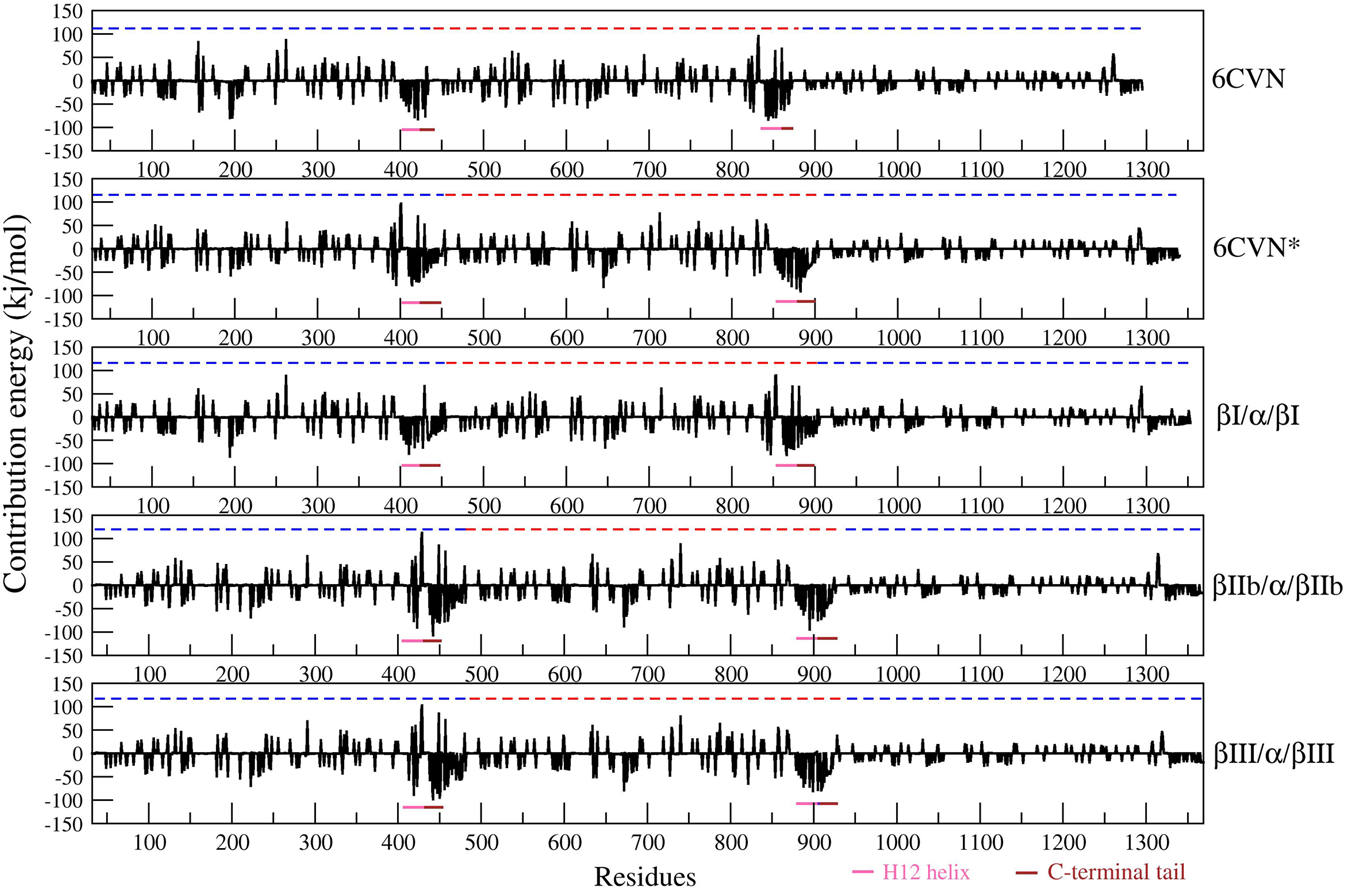Viewport: 1345px width, 887px height.
Task: Click the "βI/α/βI" panel label
Action: coord(1257,415)
